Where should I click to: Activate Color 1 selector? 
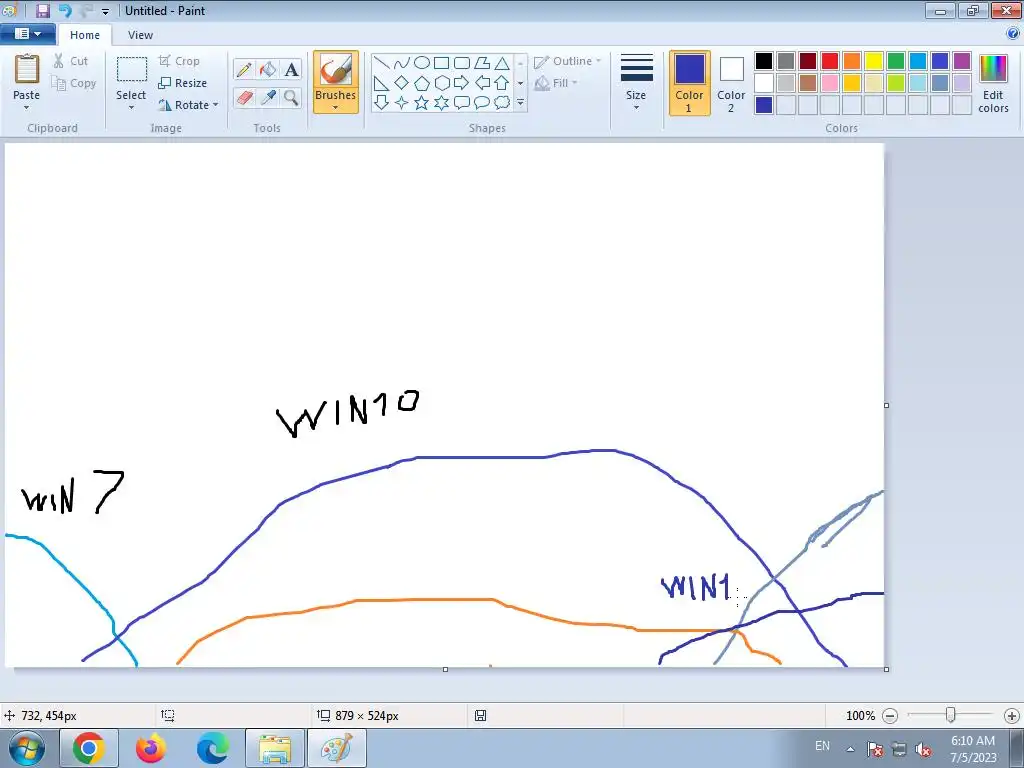point(690,83)
